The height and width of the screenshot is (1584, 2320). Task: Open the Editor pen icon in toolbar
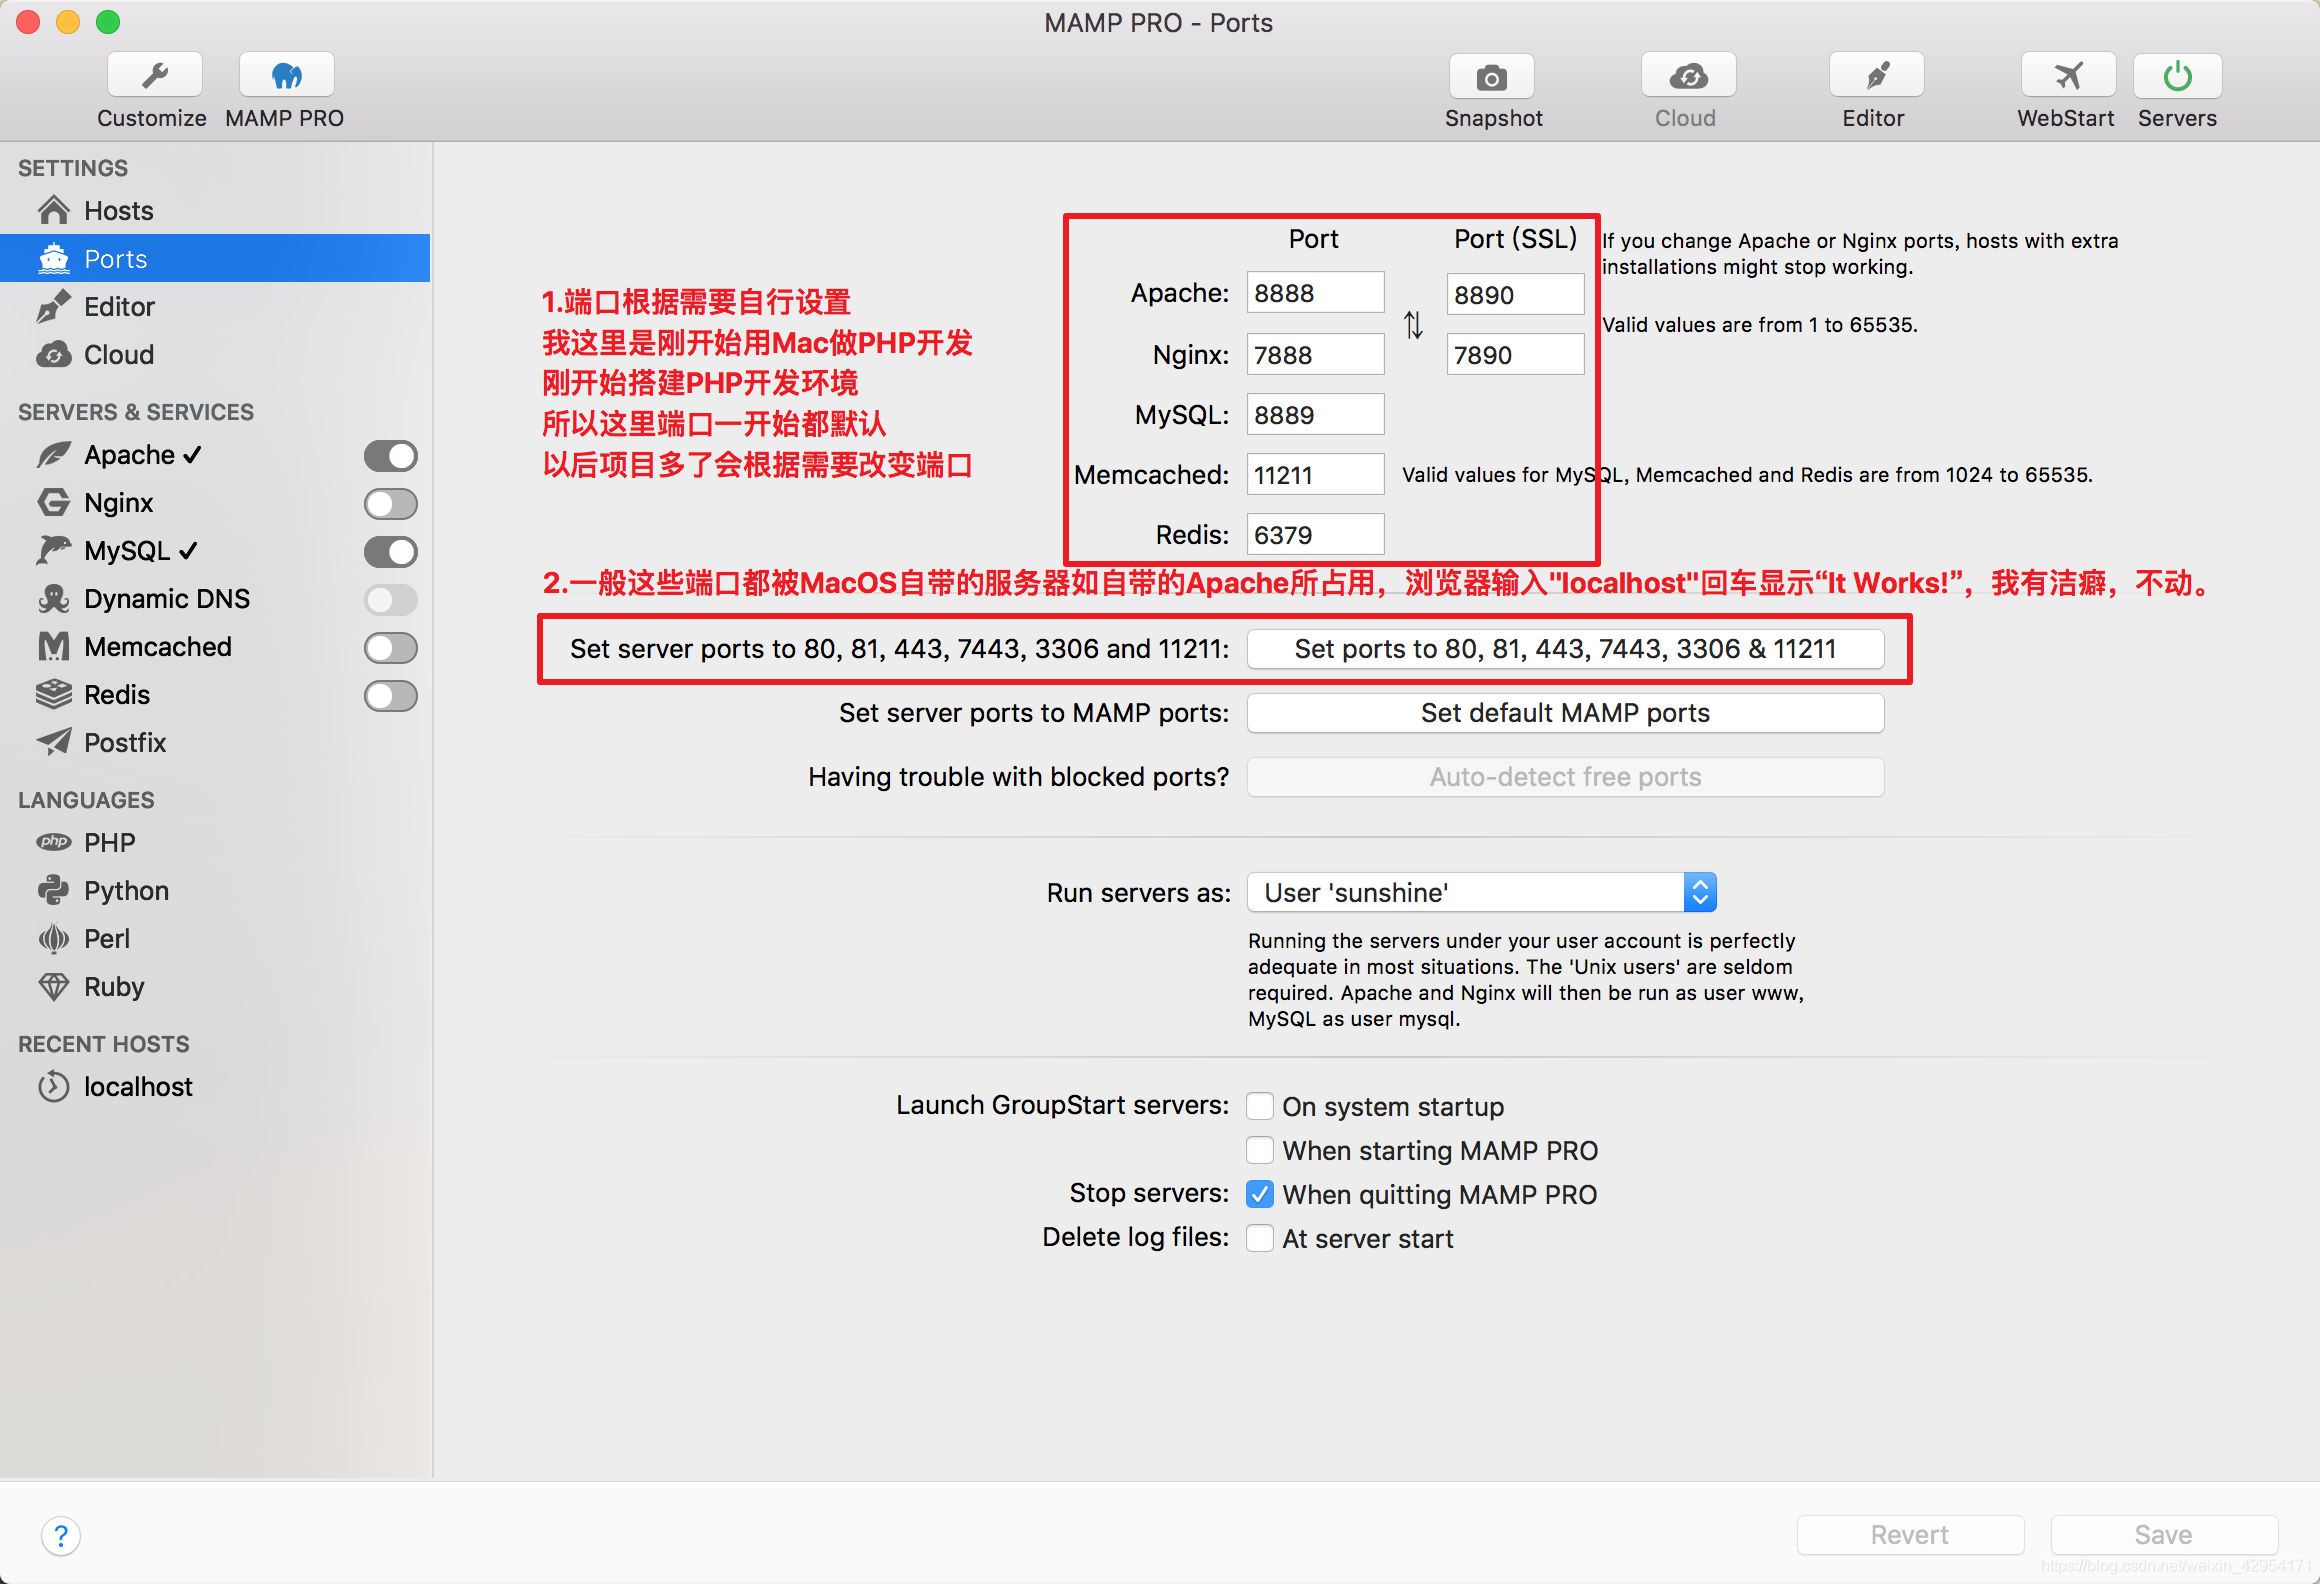[1876, 77]
